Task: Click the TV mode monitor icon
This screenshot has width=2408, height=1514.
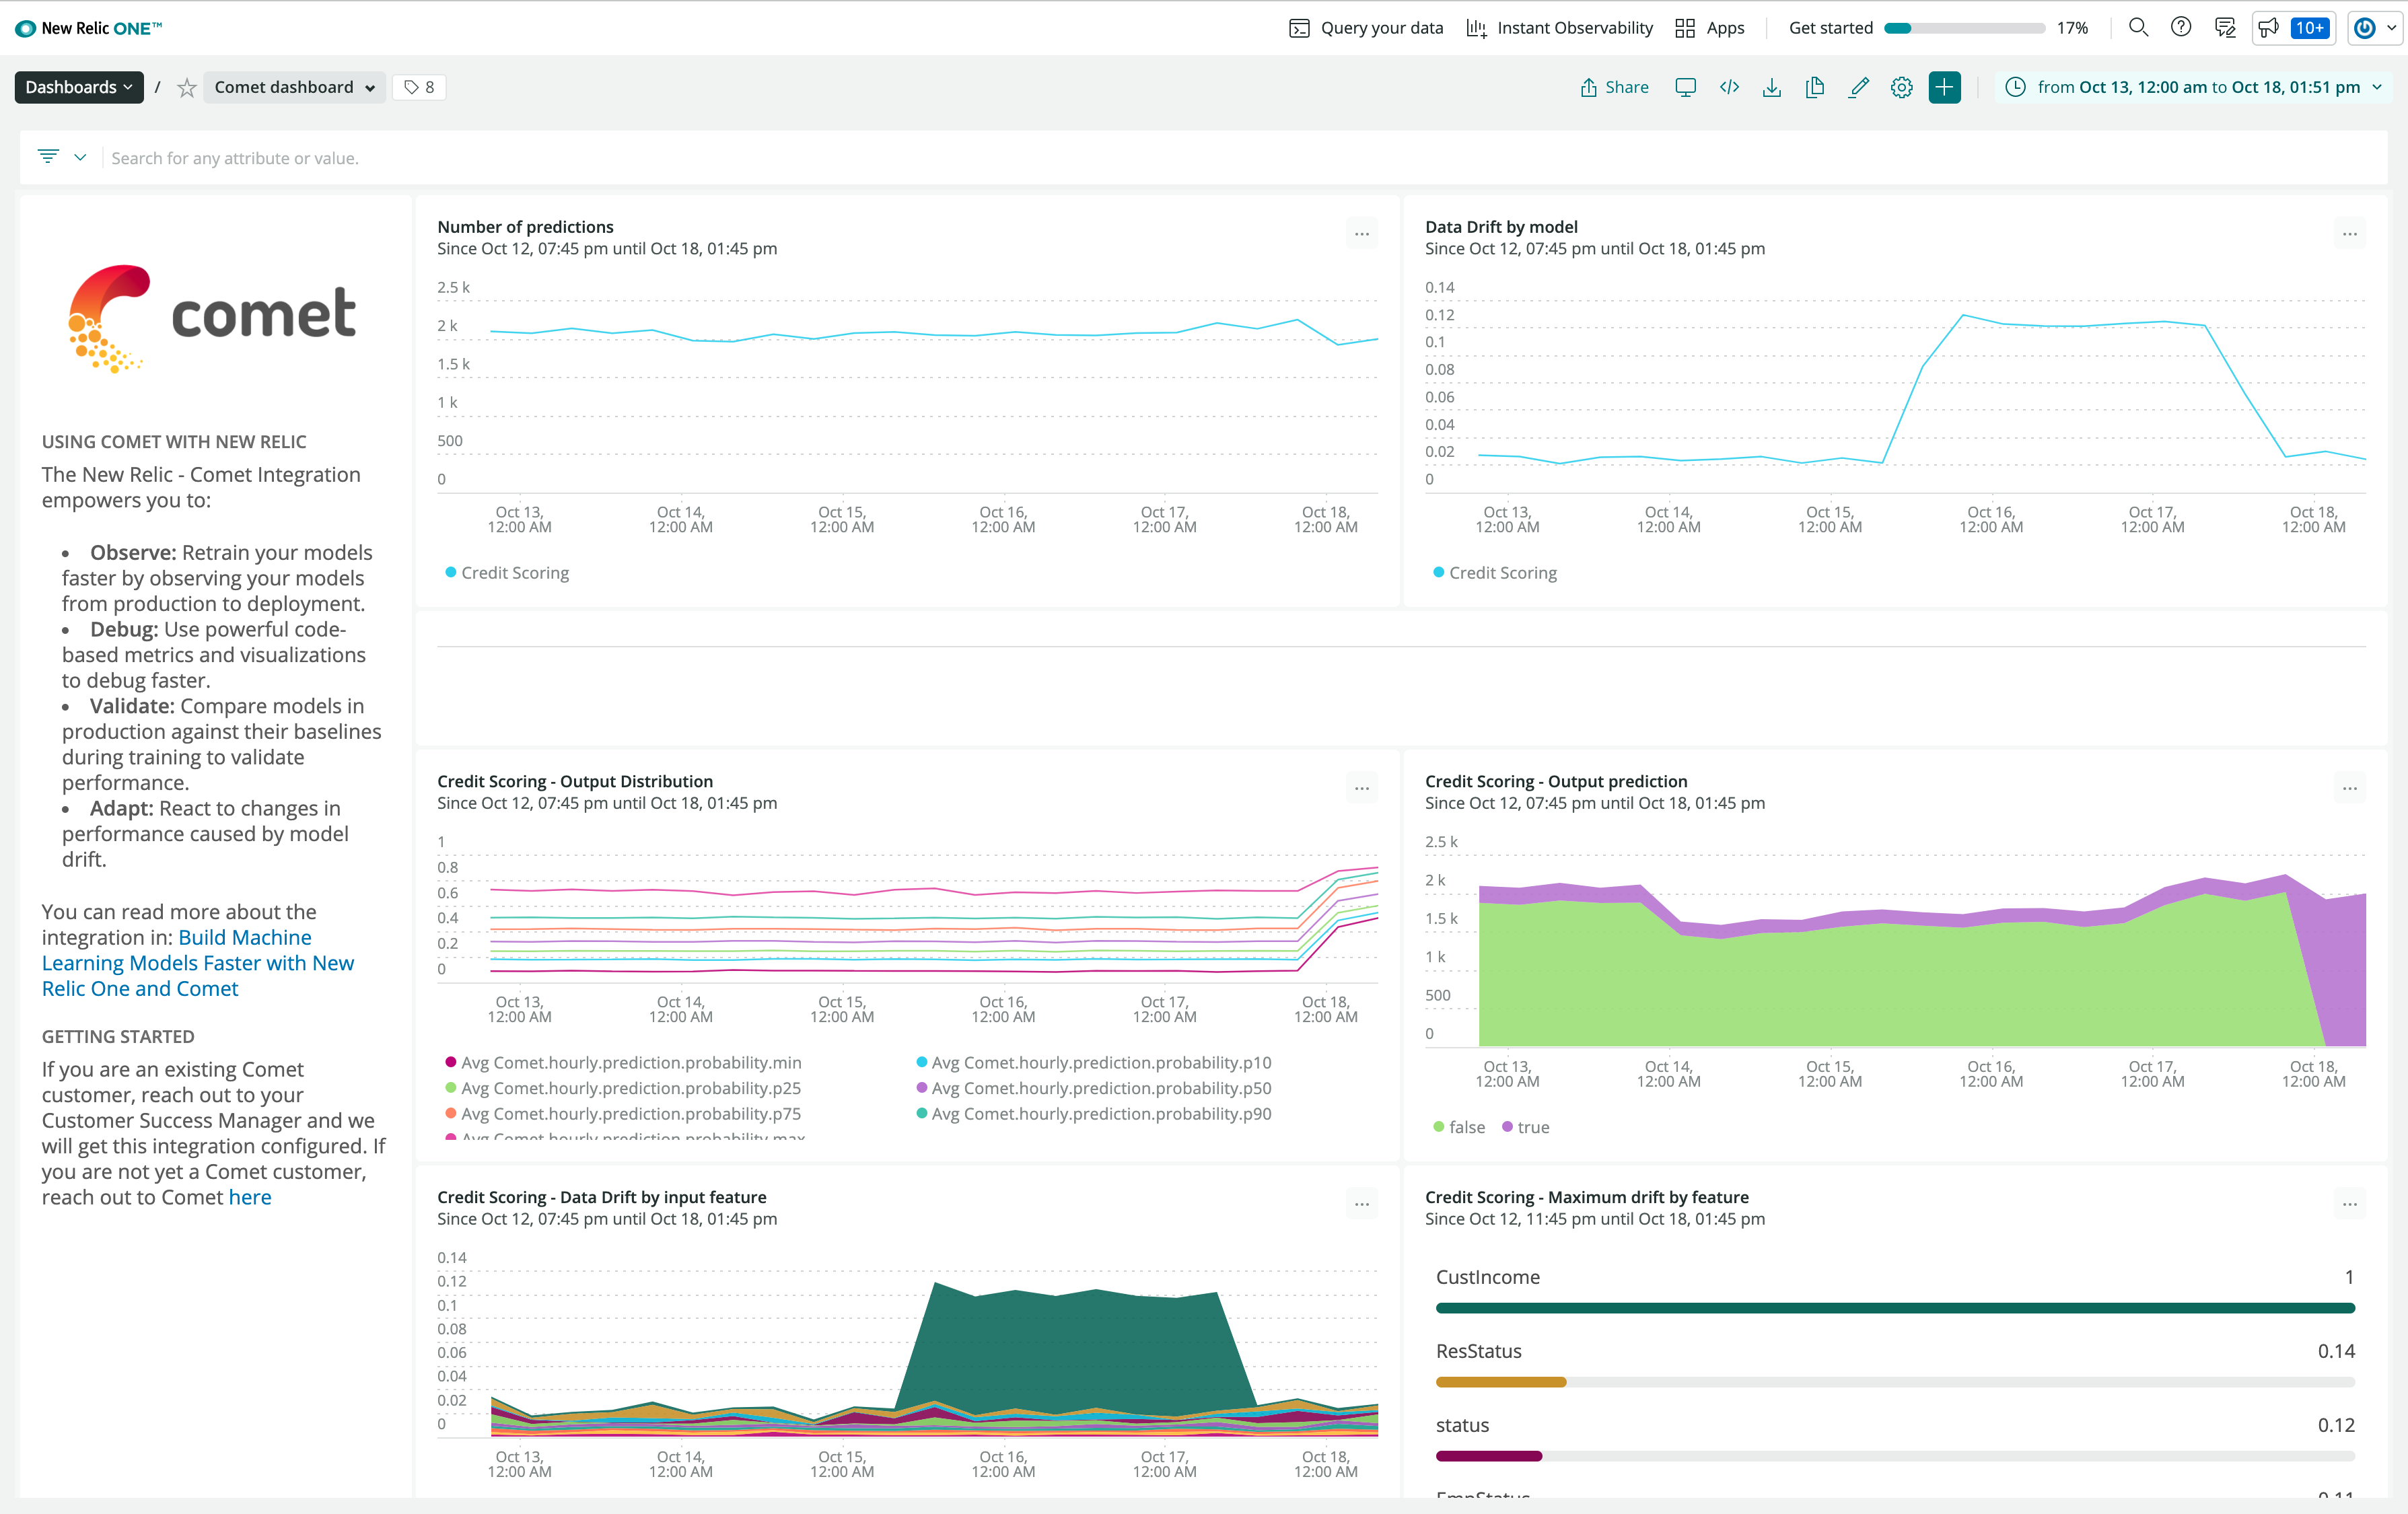Action: (x=1685, y=87)
